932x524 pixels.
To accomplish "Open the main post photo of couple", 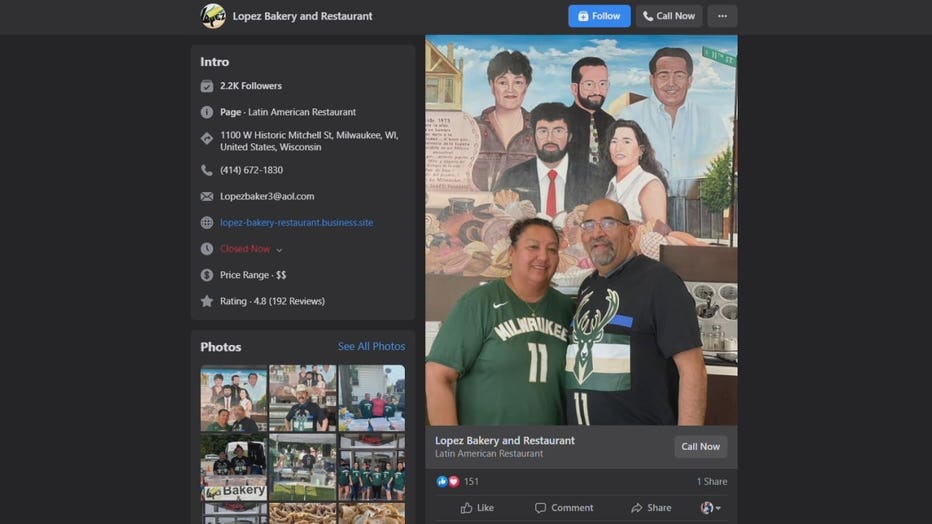I will click(x=581, y=230).
